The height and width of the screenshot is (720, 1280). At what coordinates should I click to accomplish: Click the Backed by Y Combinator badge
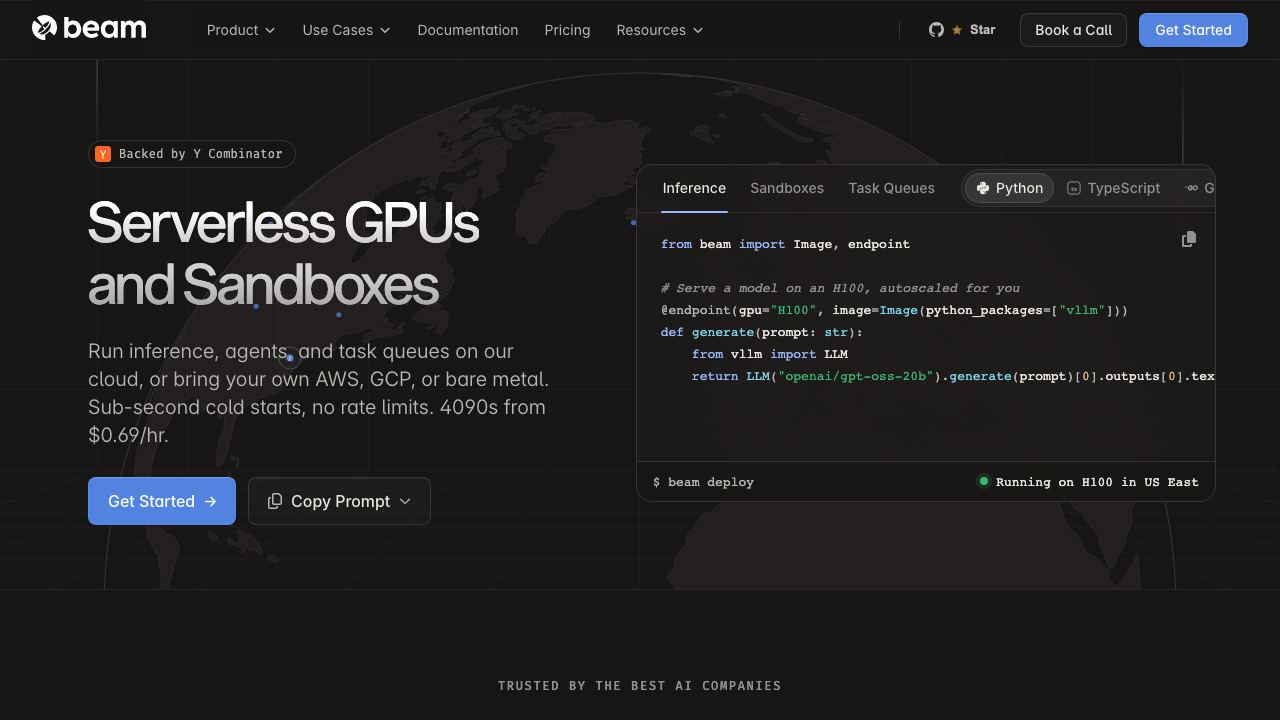coord(192,154)
